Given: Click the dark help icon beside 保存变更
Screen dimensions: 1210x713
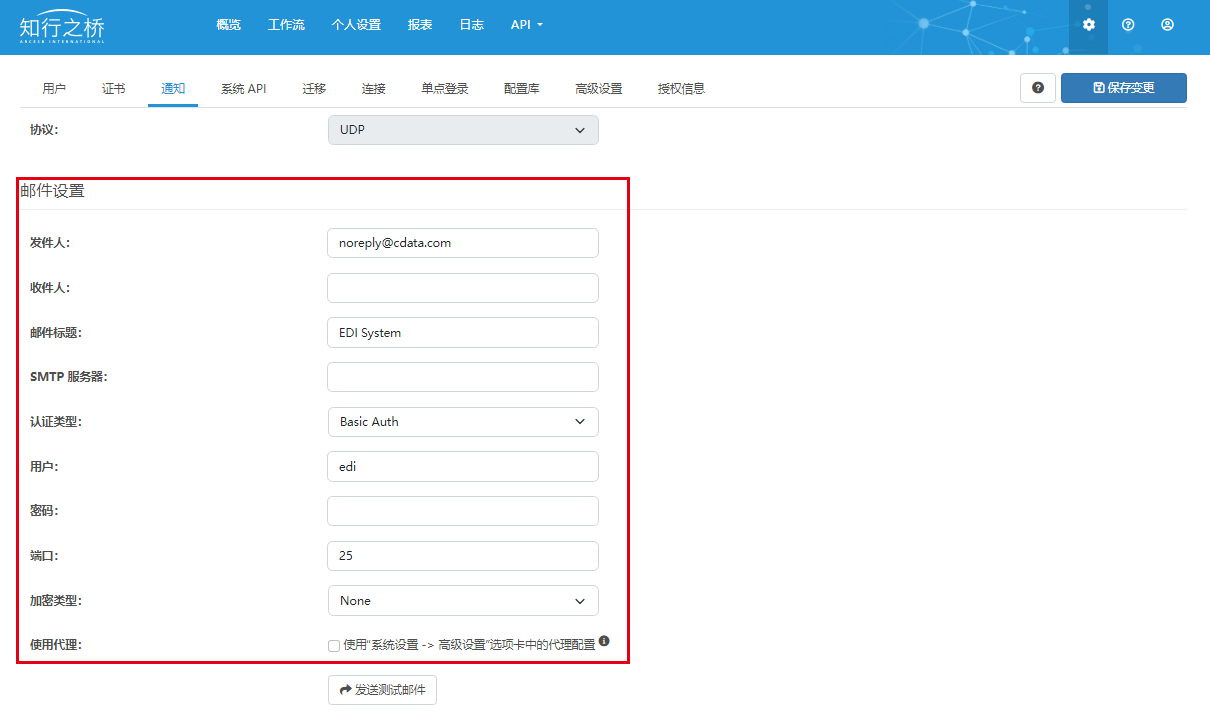Looking at the screenshot, I should pos(1038,88).
